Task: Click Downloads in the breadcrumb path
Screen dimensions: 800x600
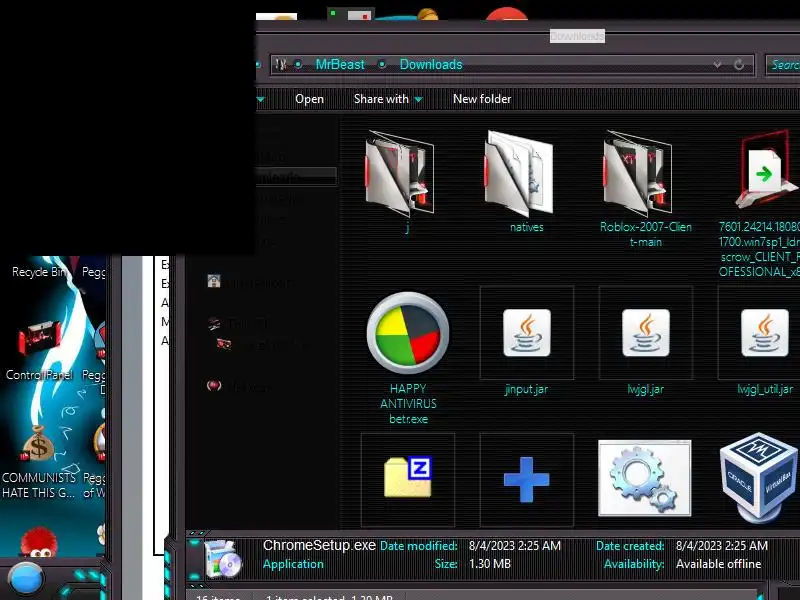Action: (431, 65)
